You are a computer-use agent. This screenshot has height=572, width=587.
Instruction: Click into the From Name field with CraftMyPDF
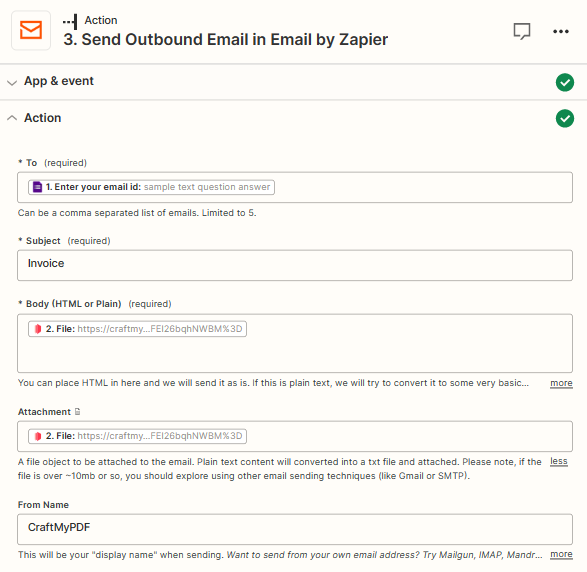295,529
